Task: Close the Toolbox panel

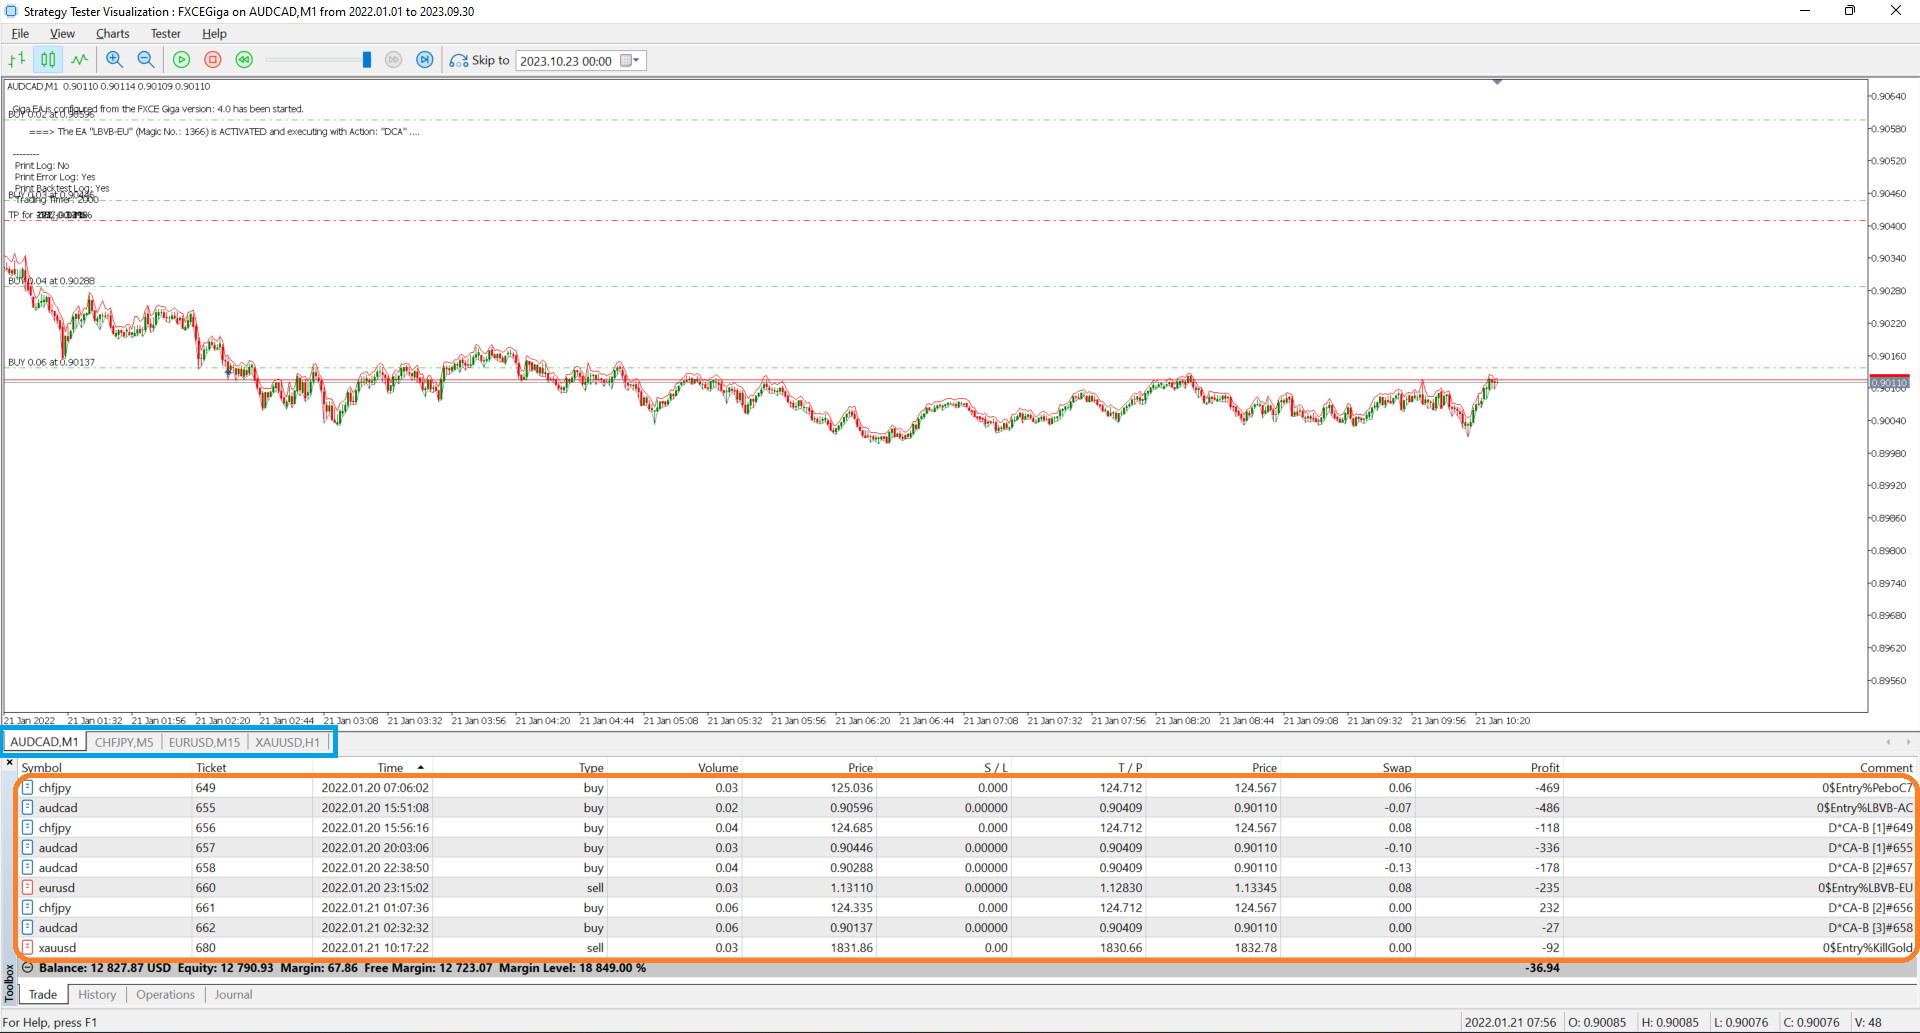Action: [x=9, y=761]
